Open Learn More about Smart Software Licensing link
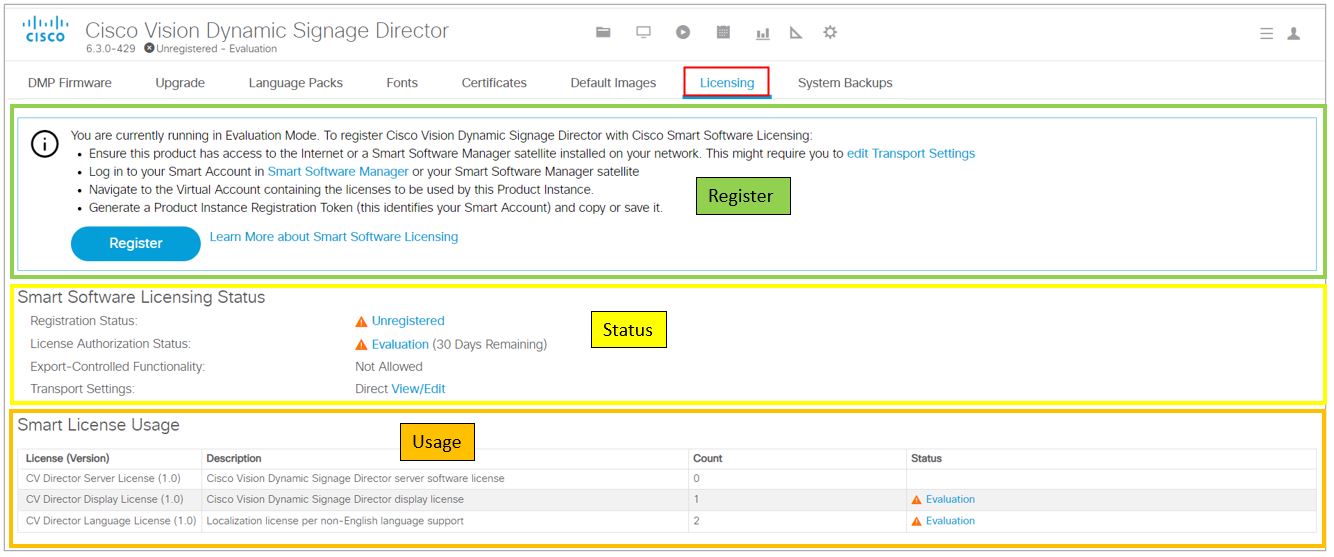This screenshot has height=557, width=1334. tap(334, 237)
